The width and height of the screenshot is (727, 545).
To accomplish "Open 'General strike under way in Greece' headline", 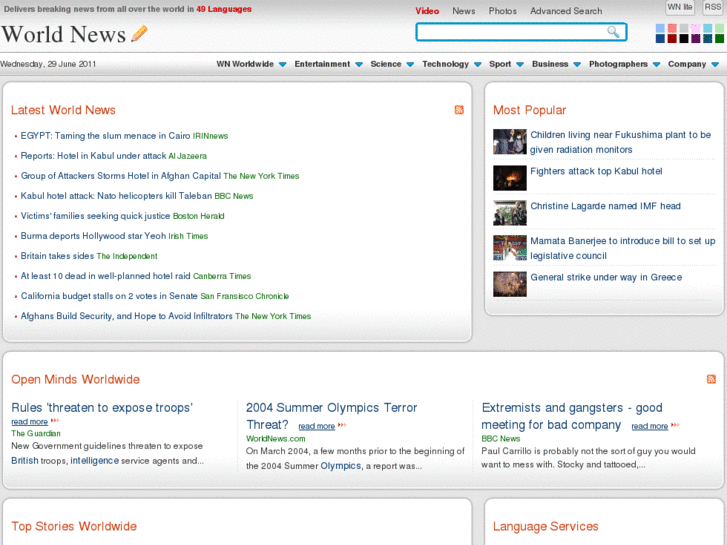I will 606,277.
